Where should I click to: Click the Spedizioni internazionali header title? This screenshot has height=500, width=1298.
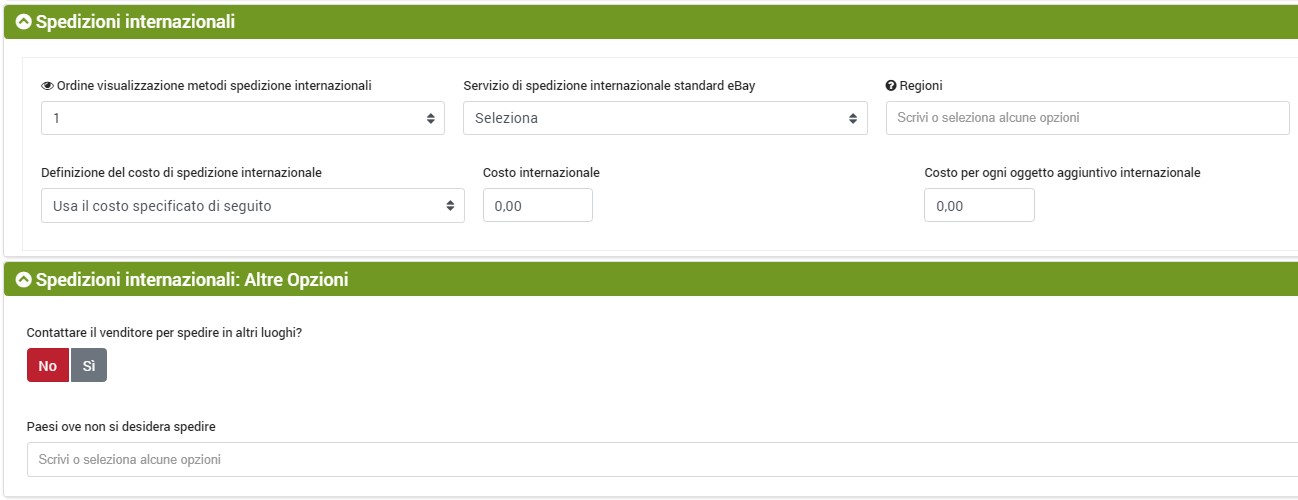[x=135, y=22]
